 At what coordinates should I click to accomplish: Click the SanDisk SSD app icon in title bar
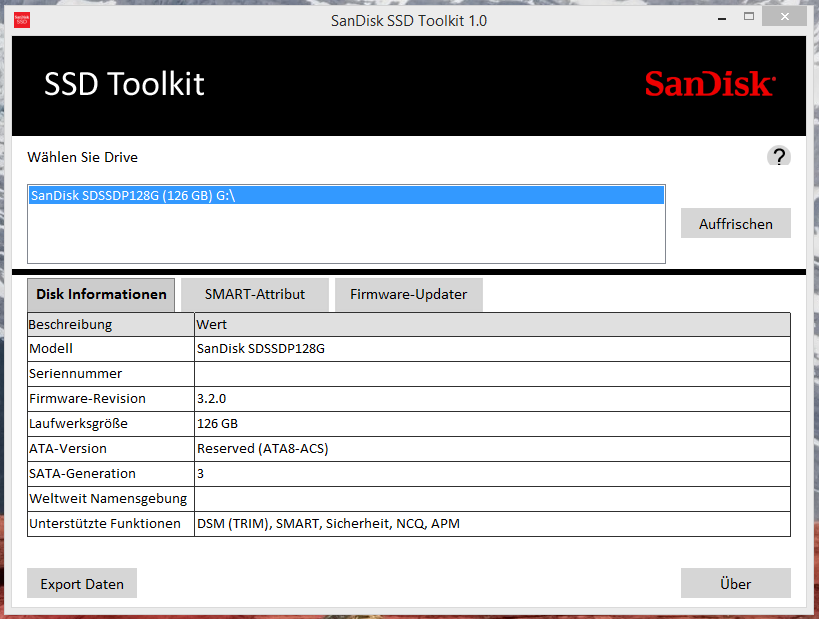pos(22,20)
